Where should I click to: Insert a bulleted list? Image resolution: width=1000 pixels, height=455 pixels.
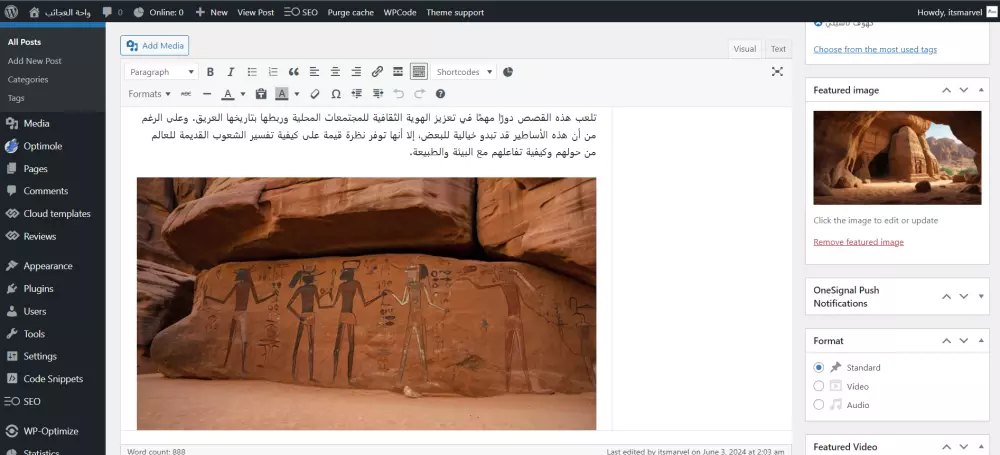pos(252,72)
